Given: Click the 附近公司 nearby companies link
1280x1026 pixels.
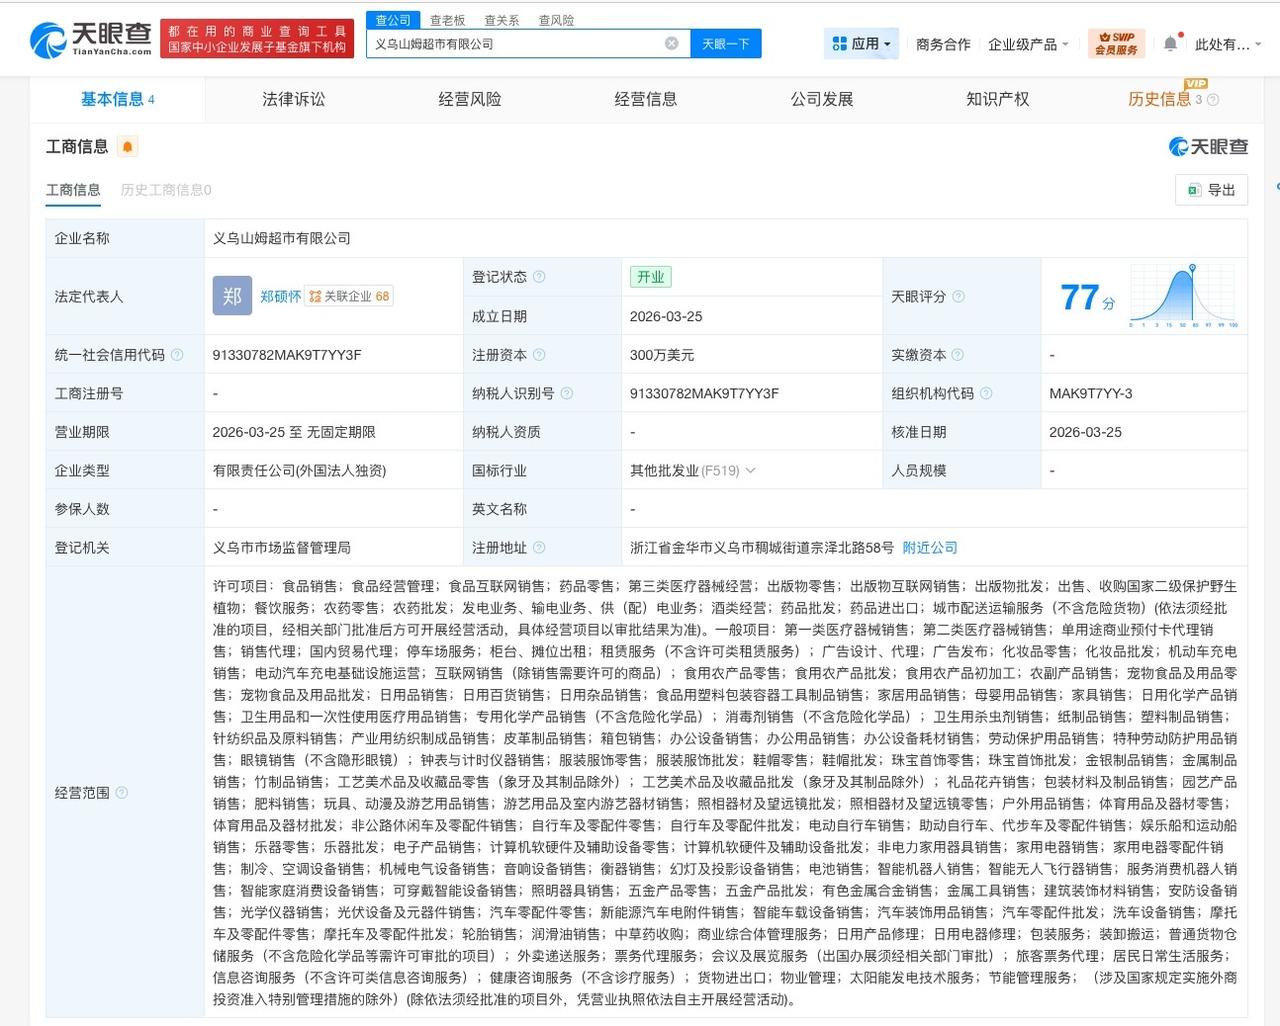Looking at the screenshot, I should (x=930, y=547).
